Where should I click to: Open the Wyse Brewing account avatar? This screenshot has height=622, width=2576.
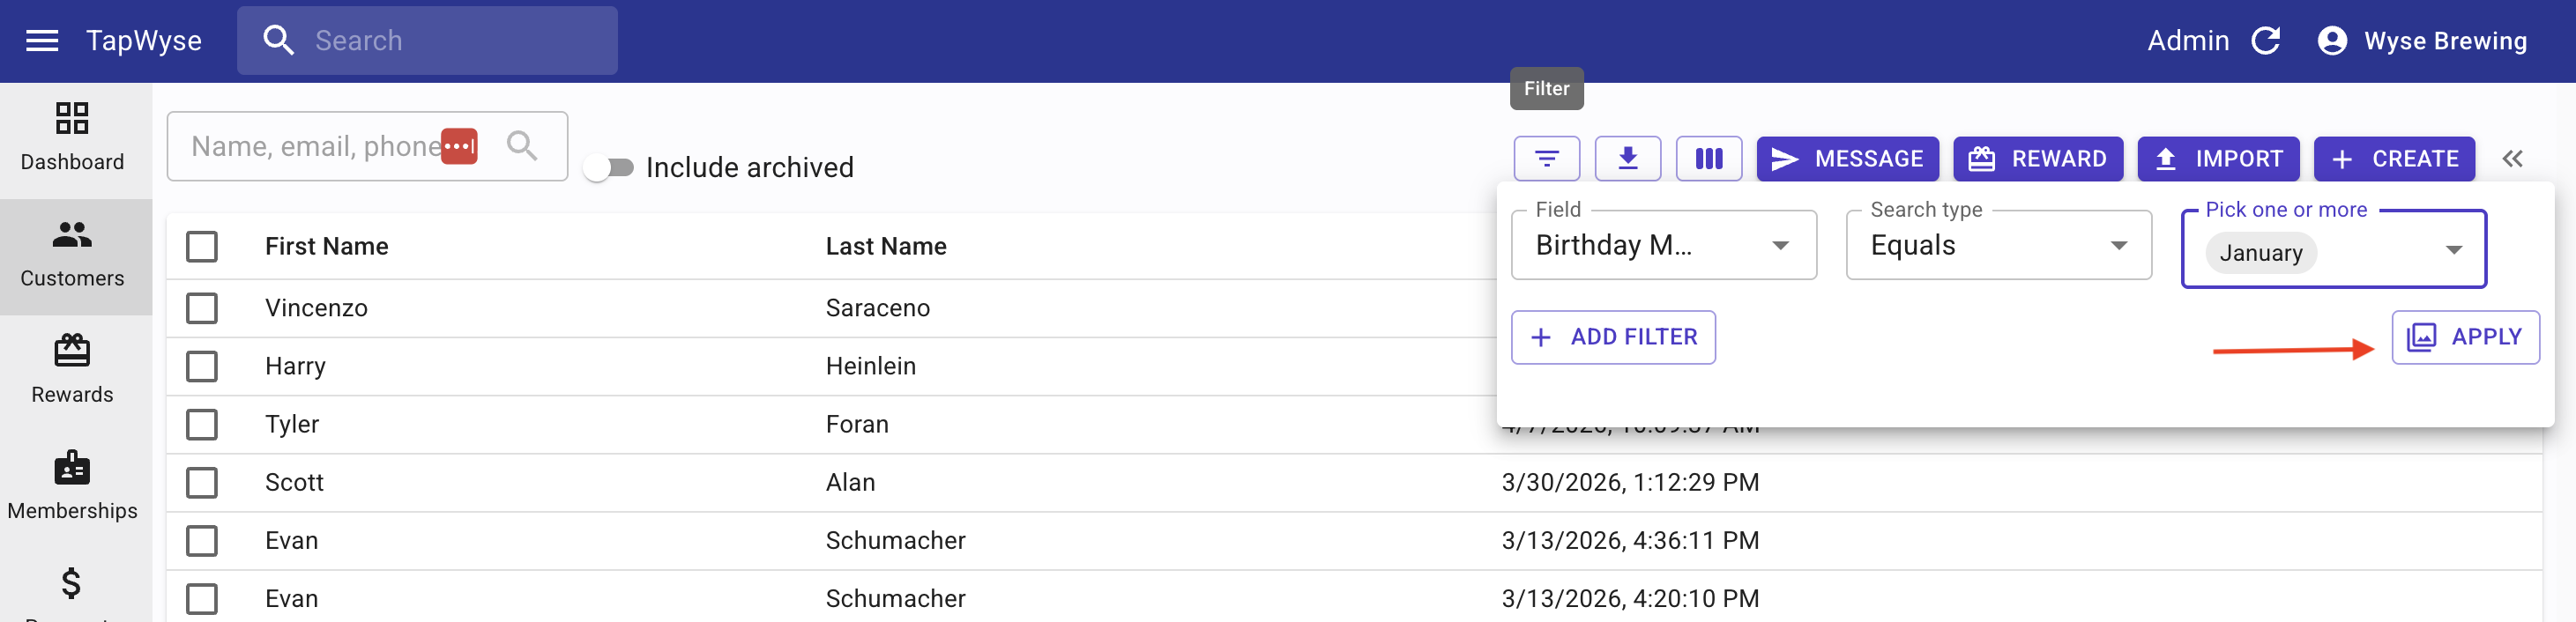click(2331, 41)
